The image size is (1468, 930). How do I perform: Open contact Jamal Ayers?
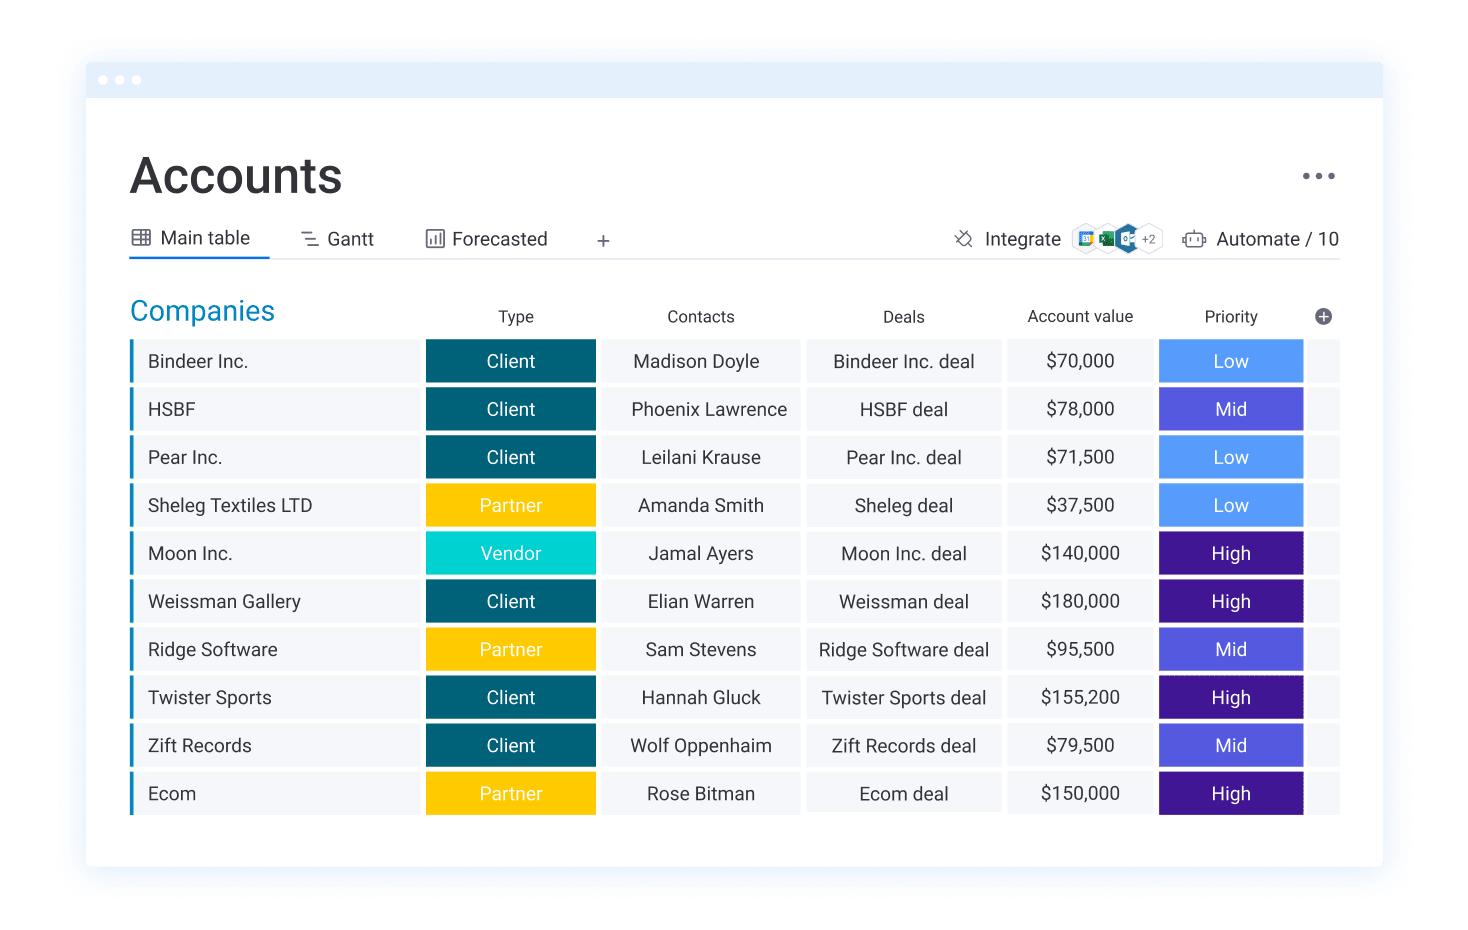701,554
